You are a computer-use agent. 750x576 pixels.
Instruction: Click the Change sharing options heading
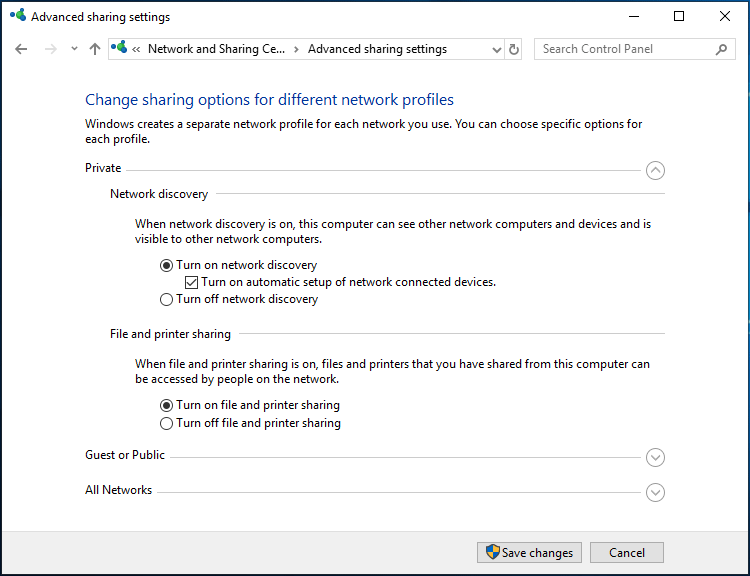(x=269, y=100)
